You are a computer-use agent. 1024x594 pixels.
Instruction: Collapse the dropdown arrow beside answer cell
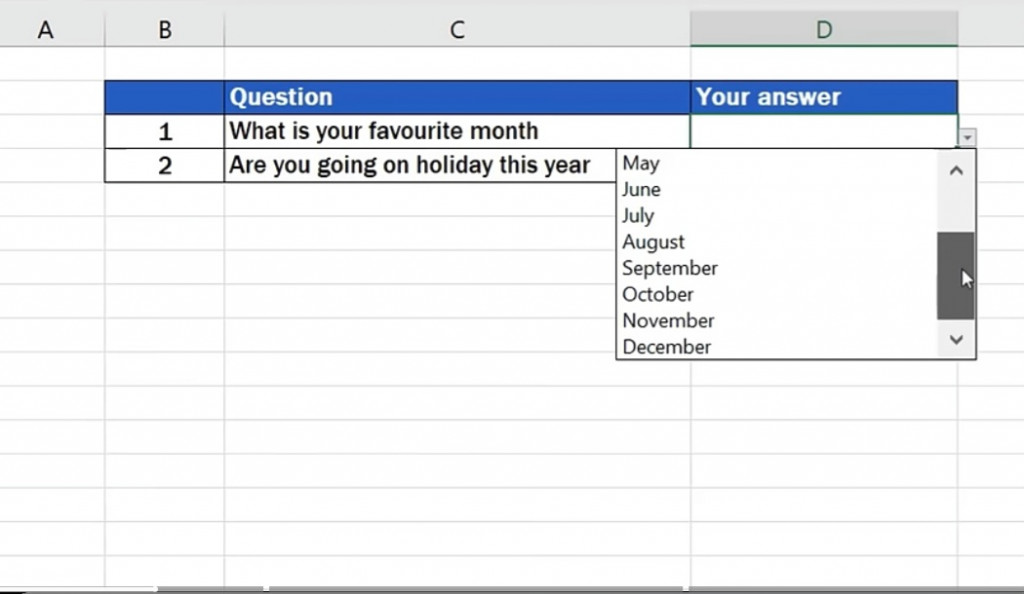(967, 138)
